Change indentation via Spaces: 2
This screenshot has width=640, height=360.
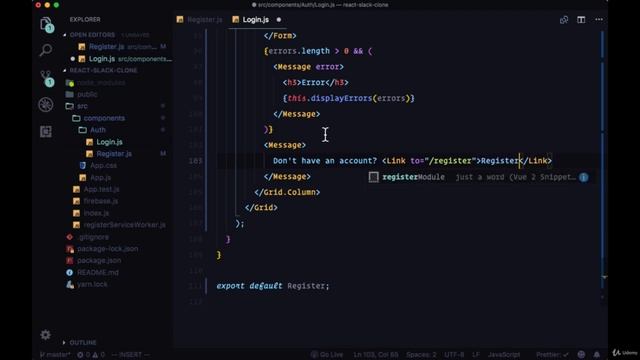pos(421,355)
